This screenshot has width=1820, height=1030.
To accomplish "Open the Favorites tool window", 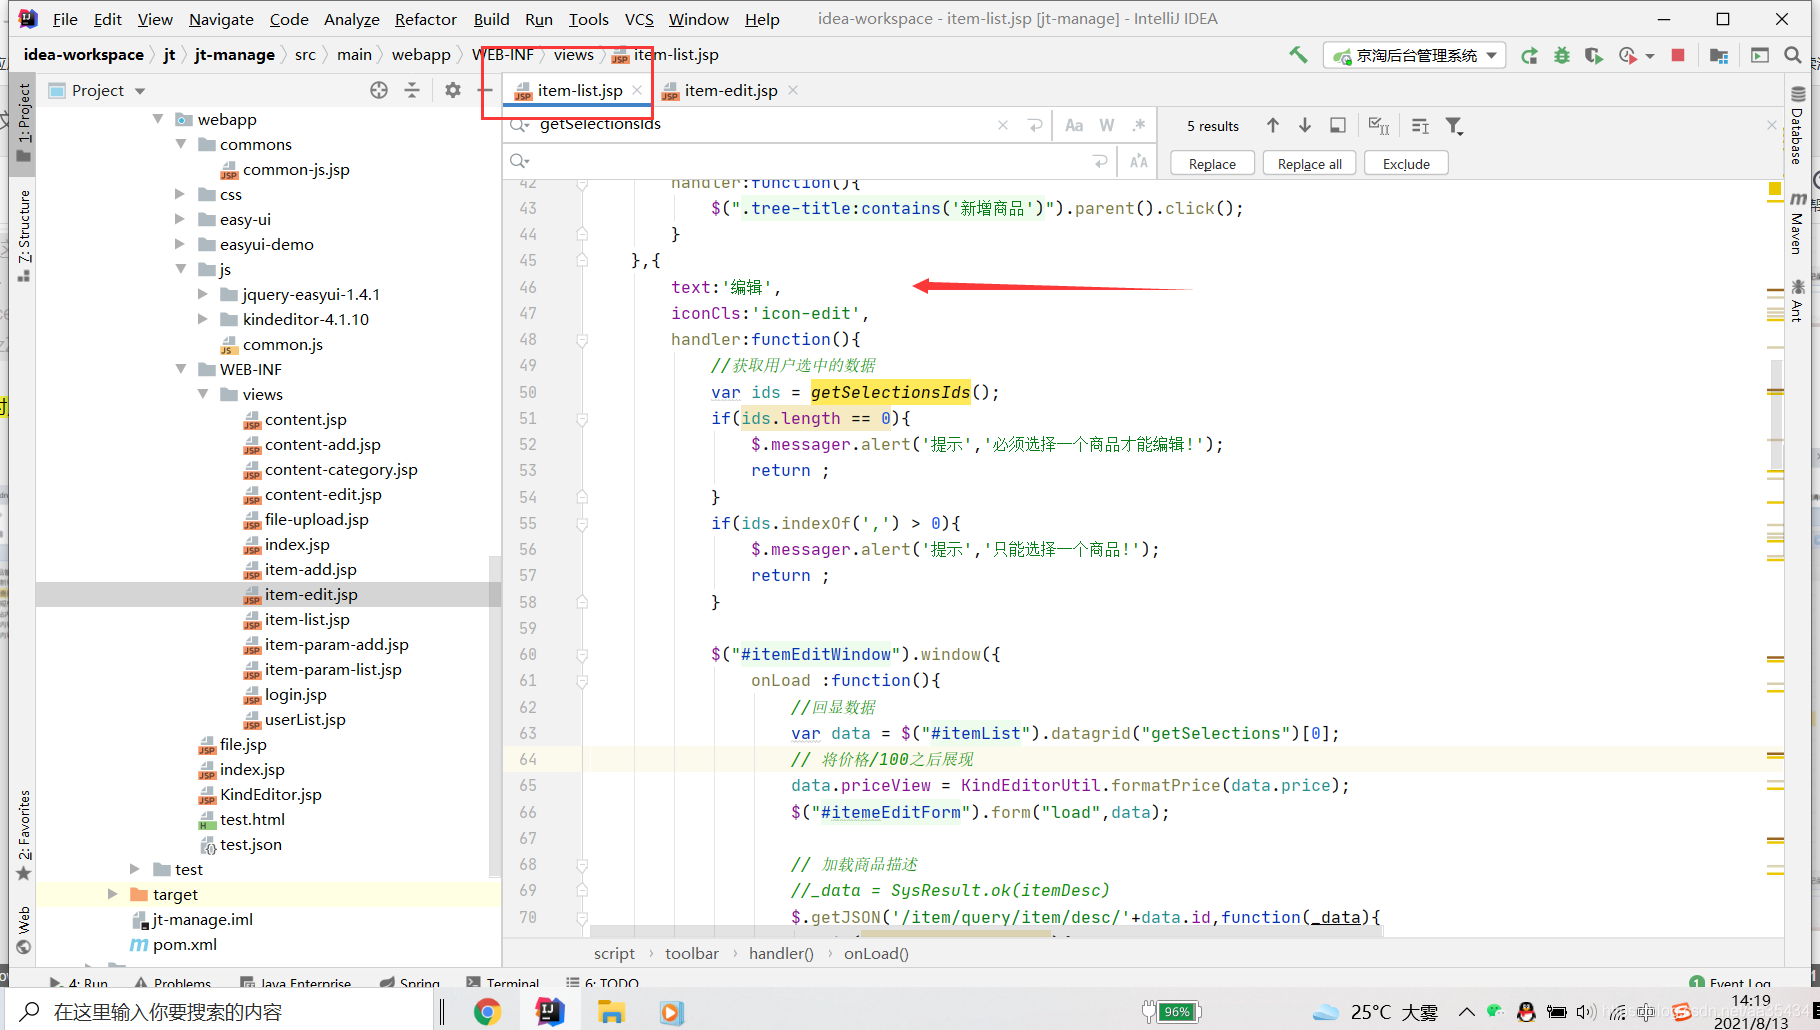I will click(24, 835).
